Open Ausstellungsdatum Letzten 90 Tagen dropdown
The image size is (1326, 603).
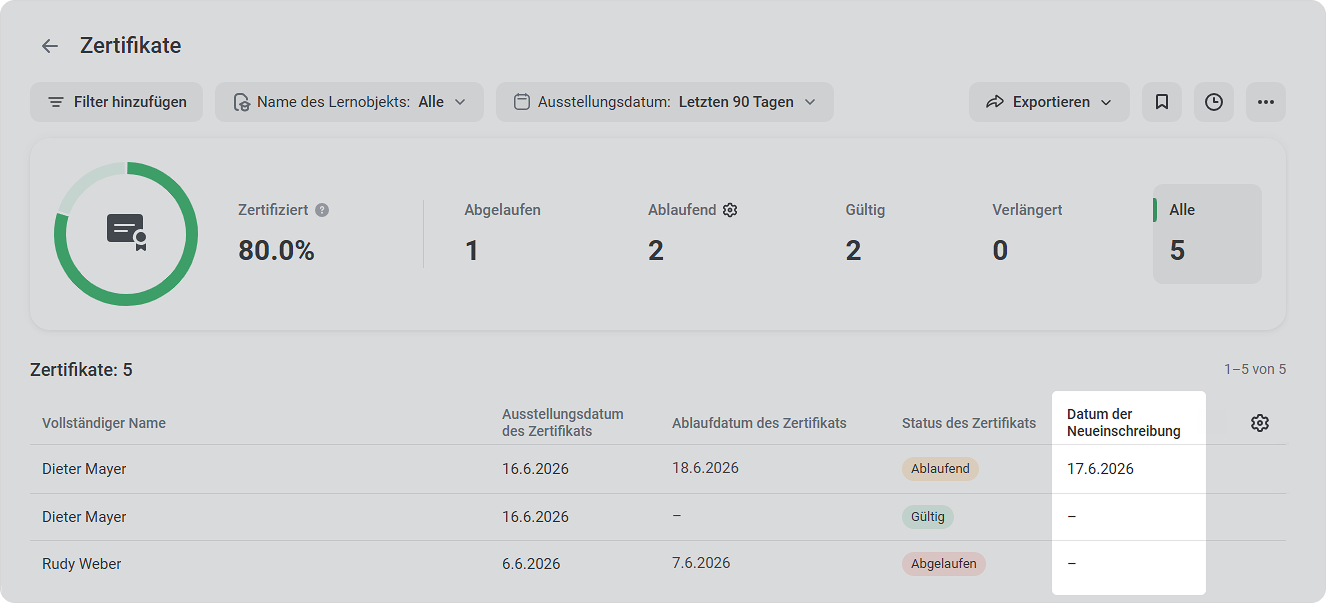[665, 102]
